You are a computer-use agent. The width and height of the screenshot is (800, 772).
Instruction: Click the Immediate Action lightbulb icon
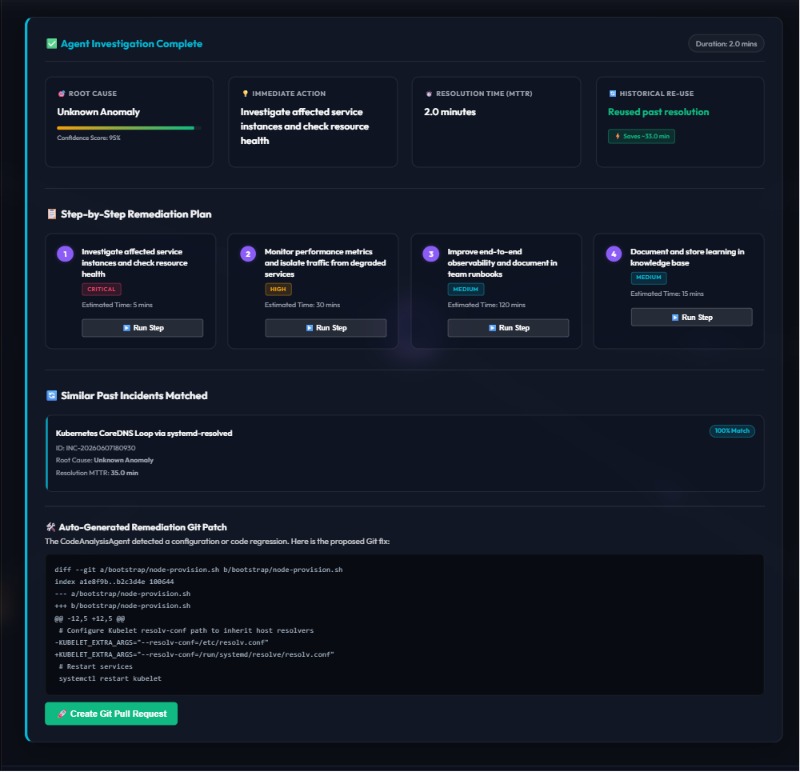[x=245, y=93]
